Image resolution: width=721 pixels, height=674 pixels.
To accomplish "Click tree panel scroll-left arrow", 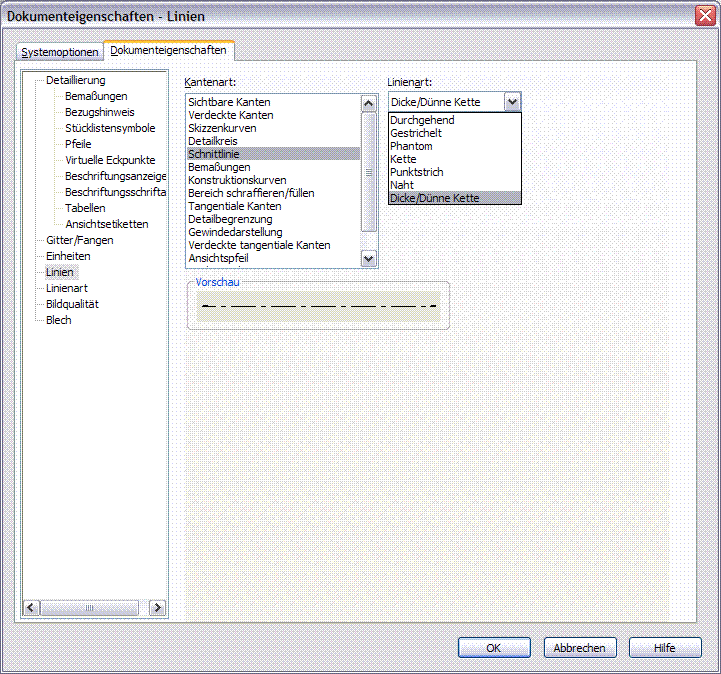I will pyautogui.click(x=31, y=608).
